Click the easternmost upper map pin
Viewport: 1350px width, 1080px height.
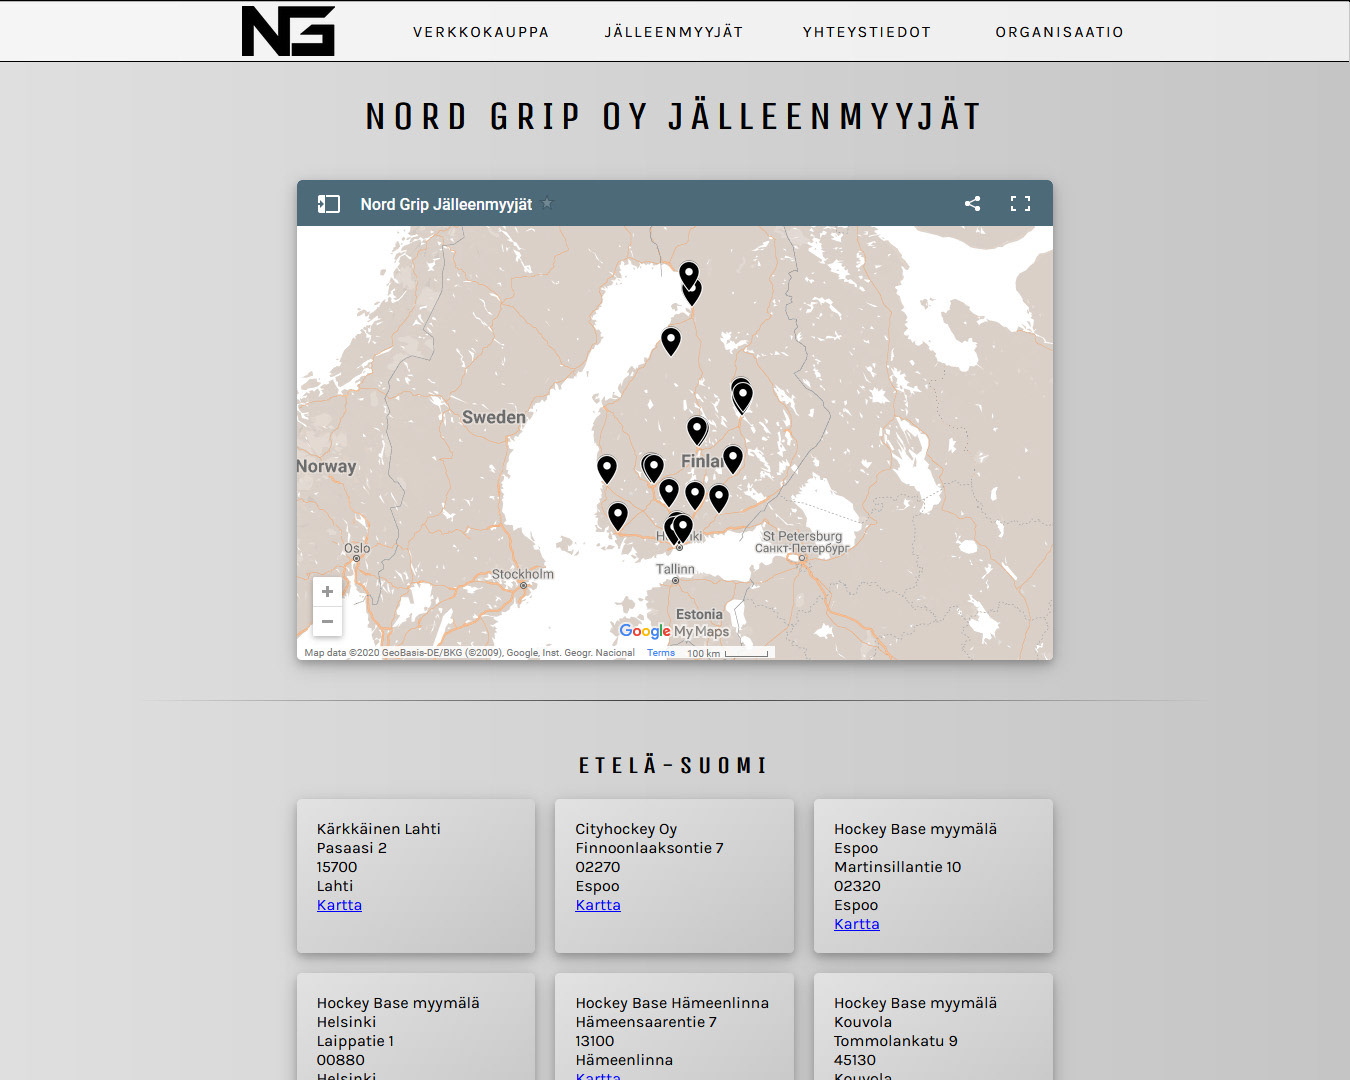click(x=743, y=395)
